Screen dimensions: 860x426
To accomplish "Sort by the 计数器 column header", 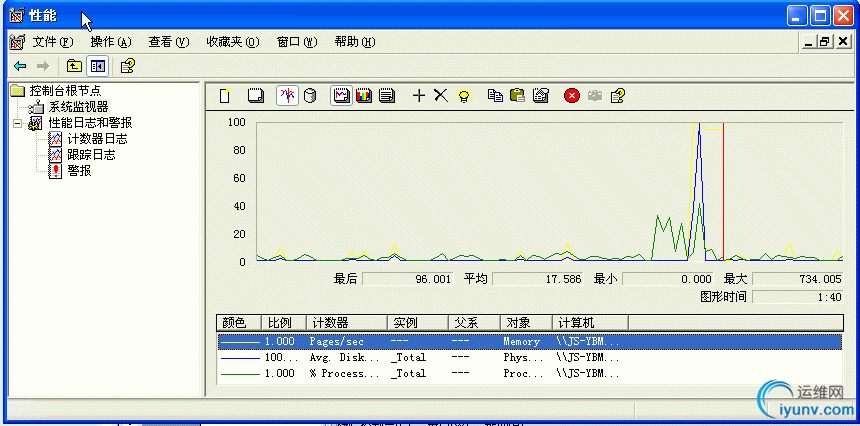I will coord(347,322).
